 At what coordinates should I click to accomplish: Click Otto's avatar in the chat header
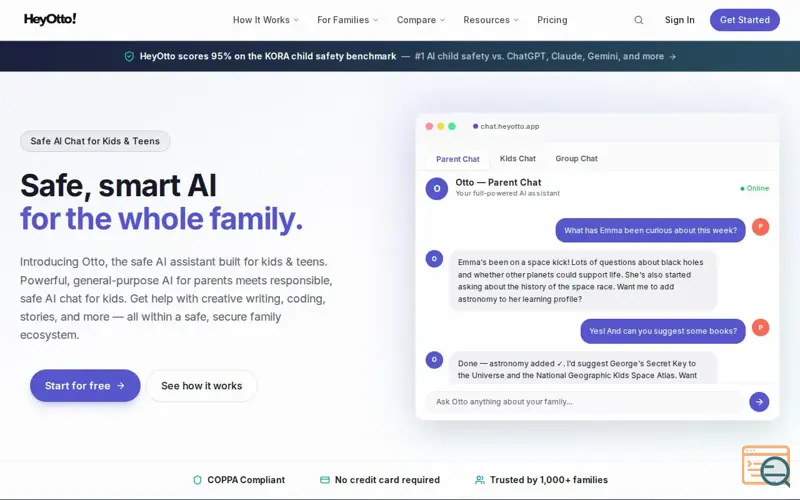point(436,188)
